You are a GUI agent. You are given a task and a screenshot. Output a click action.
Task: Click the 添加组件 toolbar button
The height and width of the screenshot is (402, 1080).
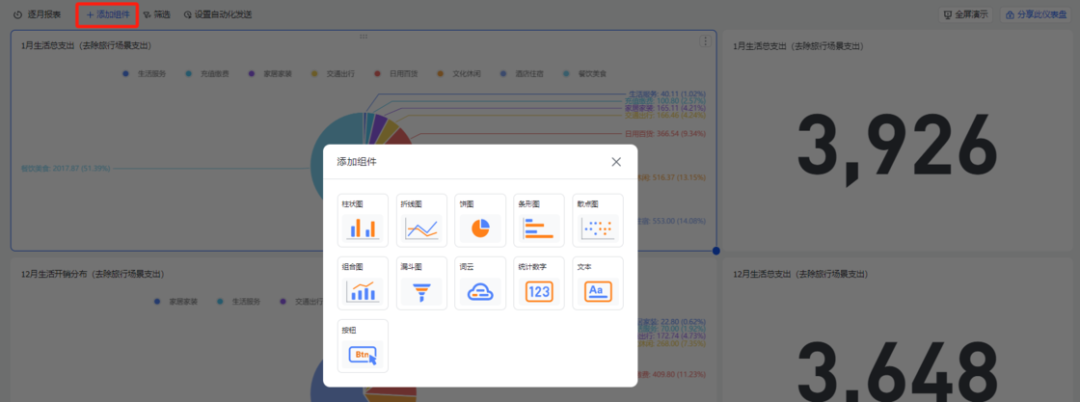coord(107,14)
